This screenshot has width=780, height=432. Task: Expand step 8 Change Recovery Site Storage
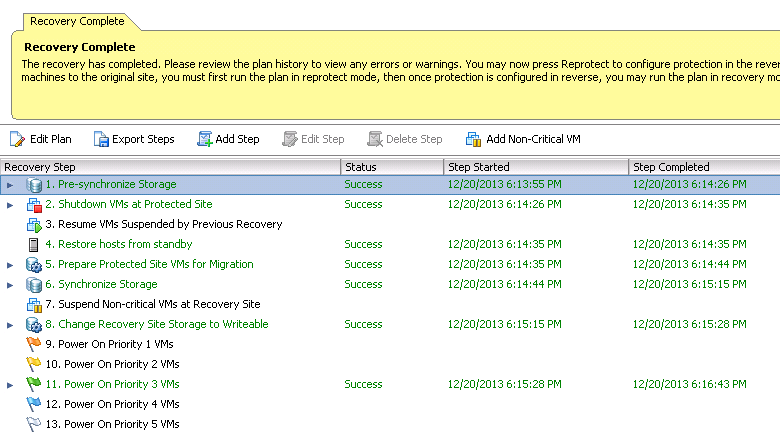[10, 325]
